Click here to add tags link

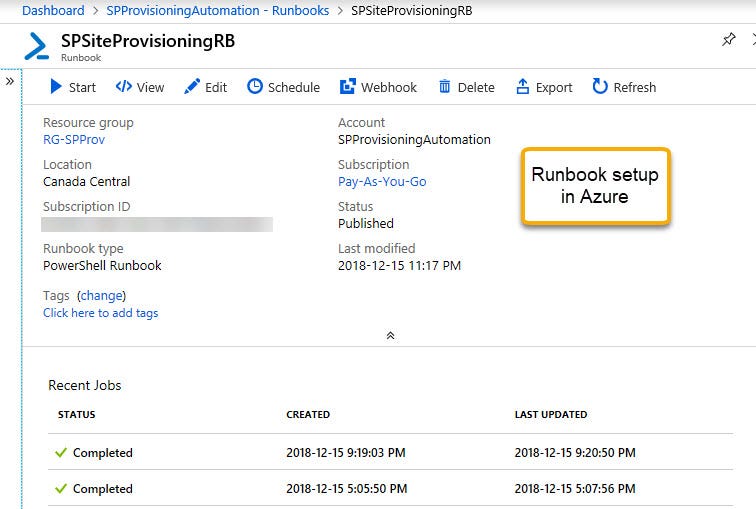coord(100,313)
